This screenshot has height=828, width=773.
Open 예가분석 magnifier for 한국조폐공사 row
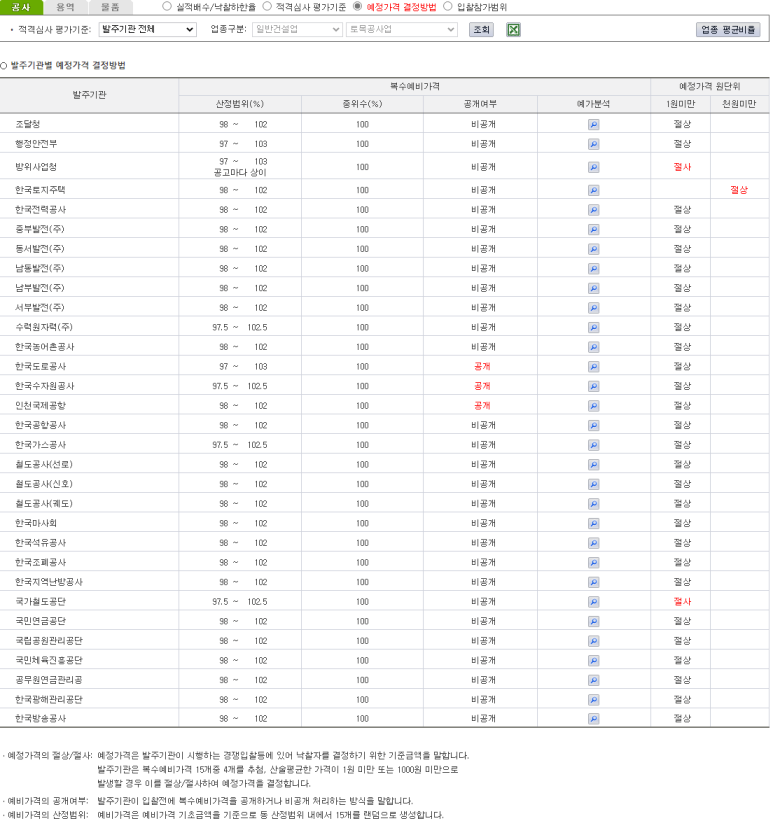point(593,562)
